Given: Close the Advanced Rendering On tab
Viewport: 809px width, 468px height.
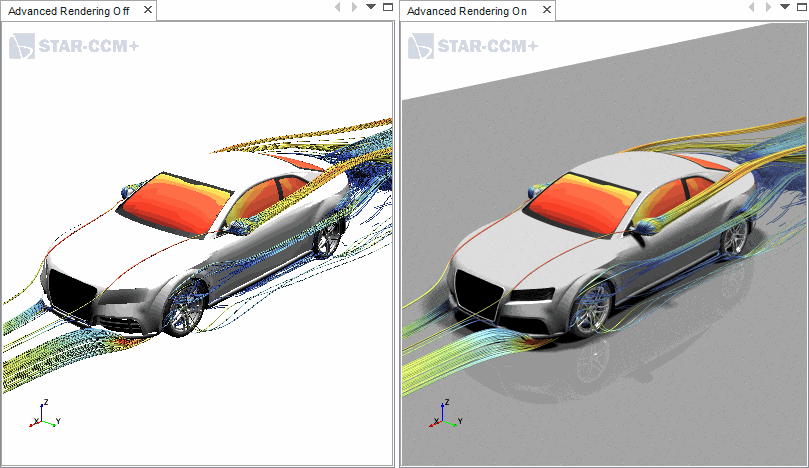Looking at the screenshot, I should [544, 10].
